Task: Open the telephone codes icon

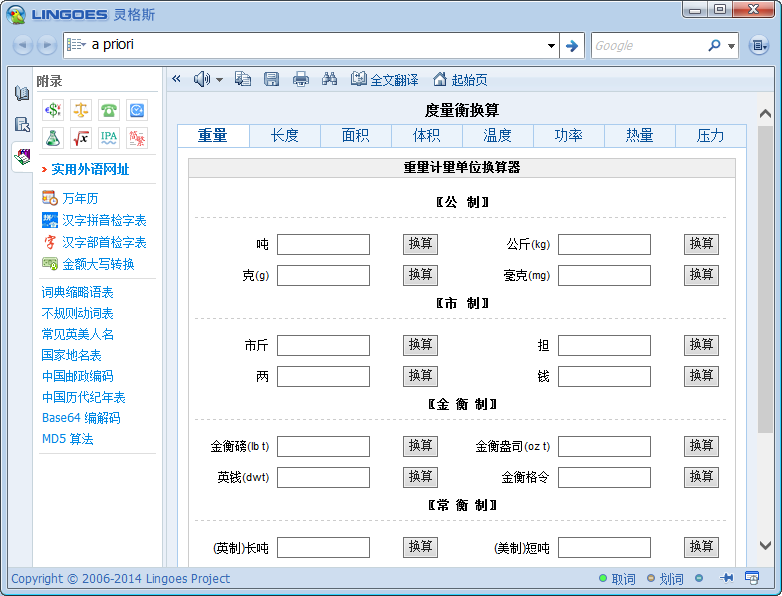Action: pos(109,110)
